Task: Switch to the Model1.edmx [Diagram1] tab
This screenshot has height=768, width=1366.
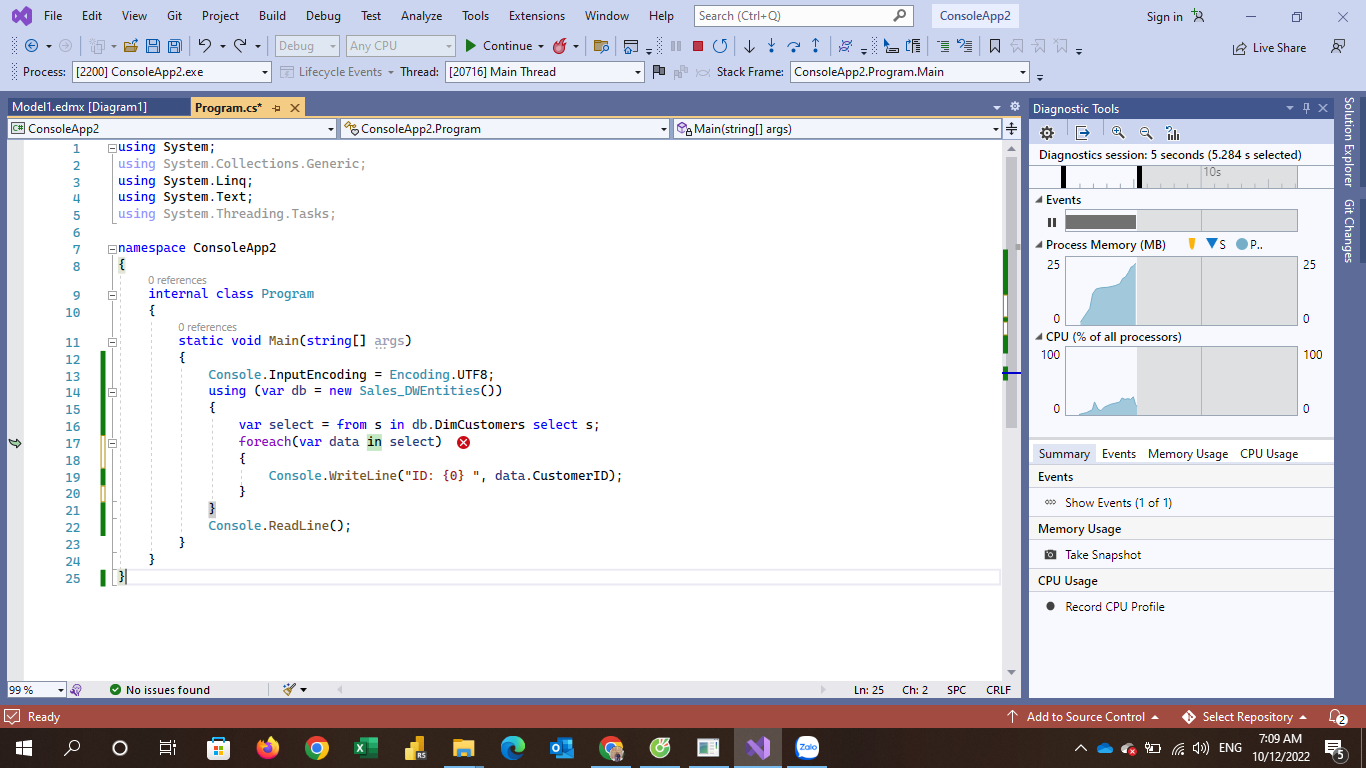Action: click(80, 107)
